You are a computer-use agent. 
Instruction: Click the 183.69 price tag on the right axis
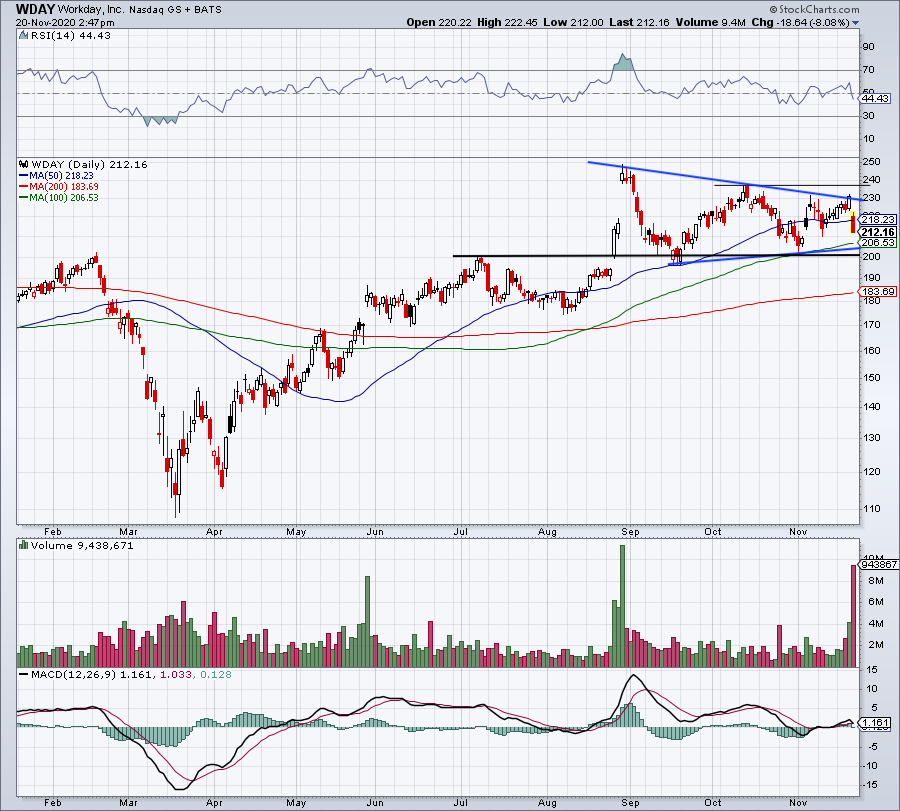pos(878,292)
